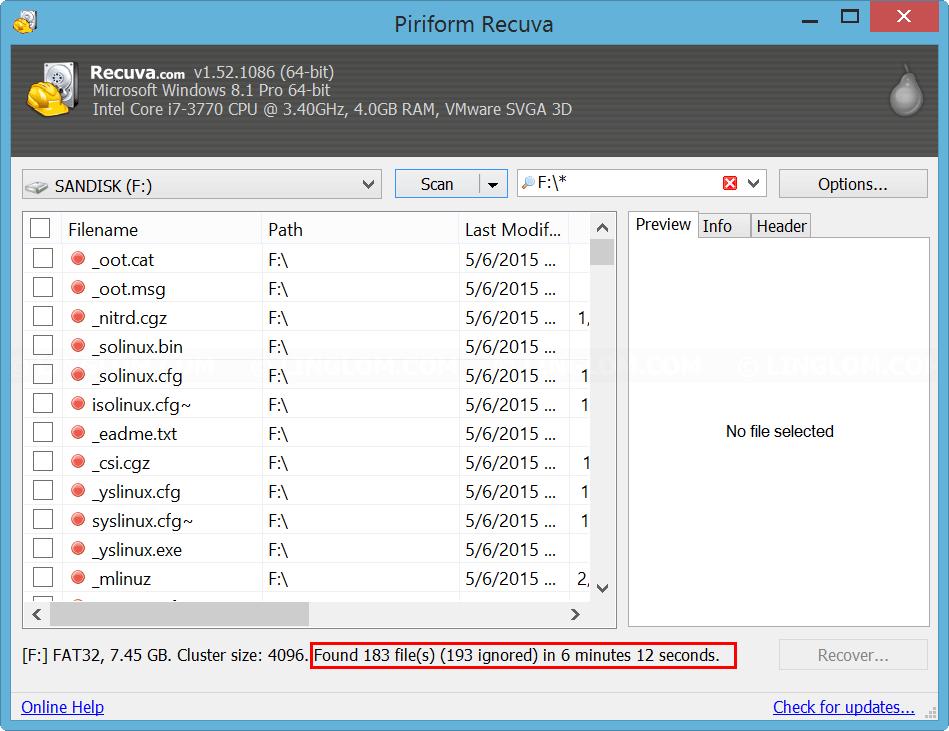The height and width of the screenshot is (731, 949).
Task: Toggle the select-all checkbox in header
Action: tap(40, 228)
